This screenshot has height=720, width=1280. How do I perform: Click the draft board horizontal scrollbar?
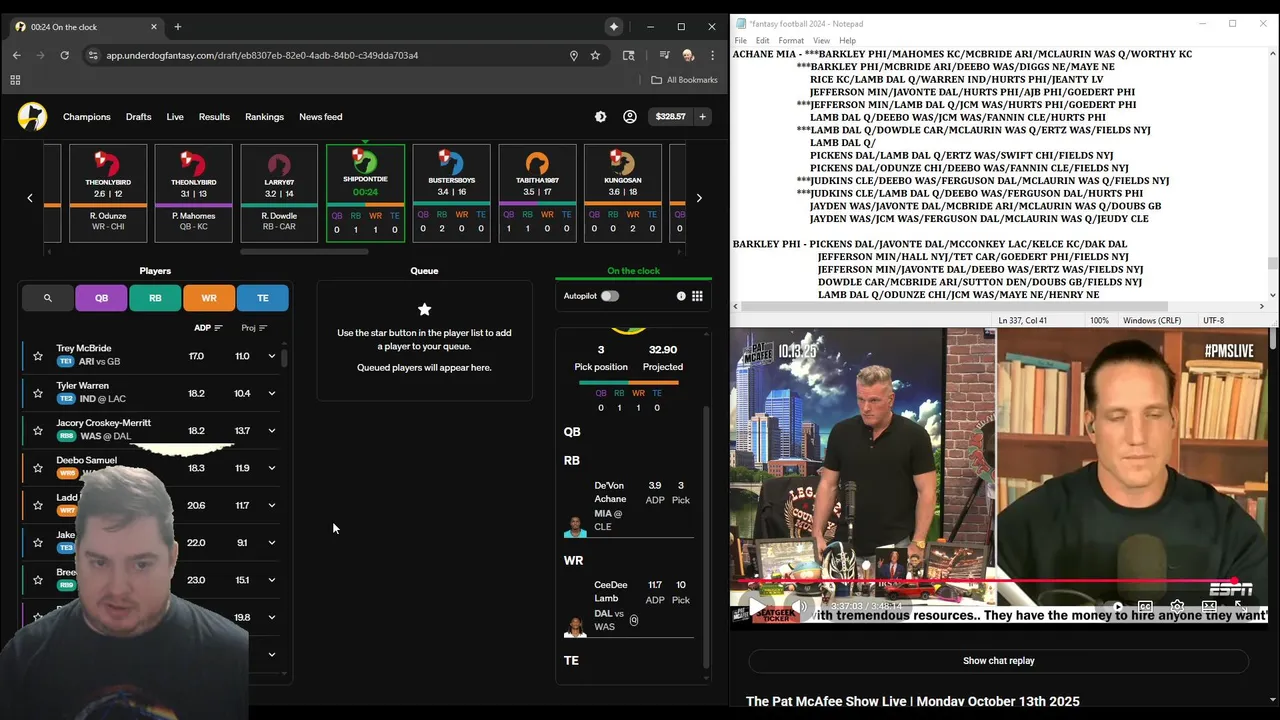tap(304, 251)
